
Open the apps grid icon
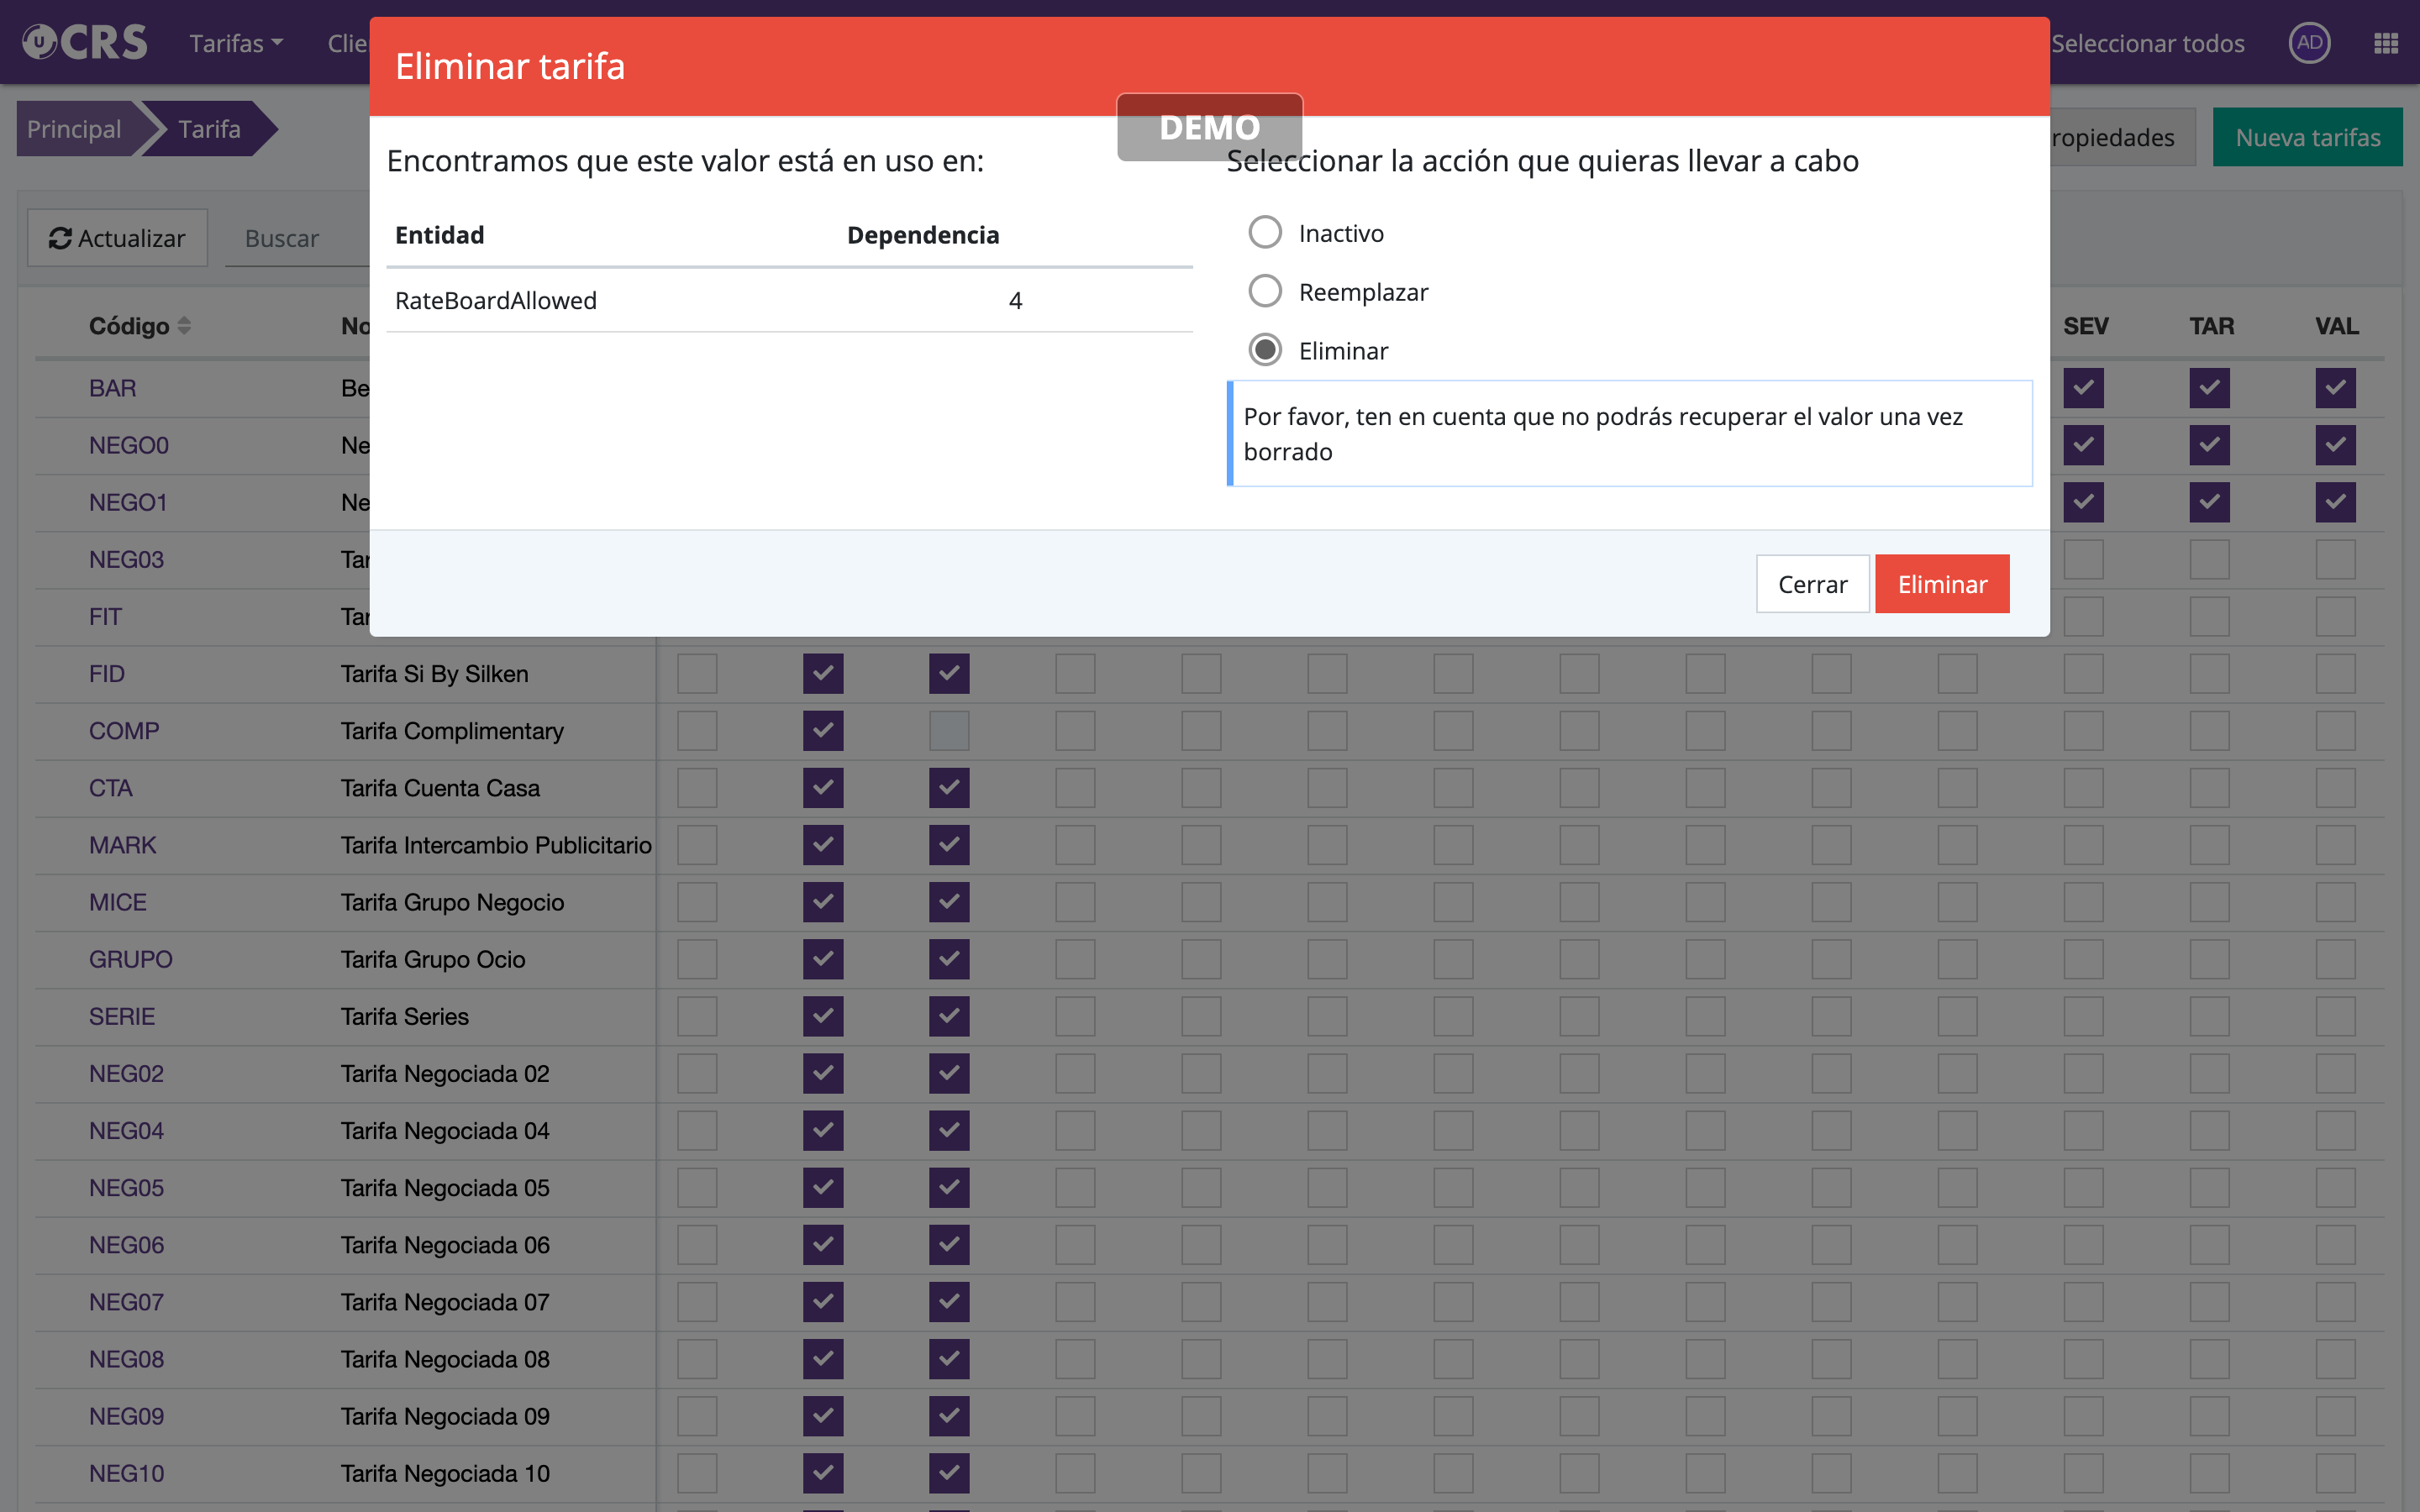tap(2385, 43)
